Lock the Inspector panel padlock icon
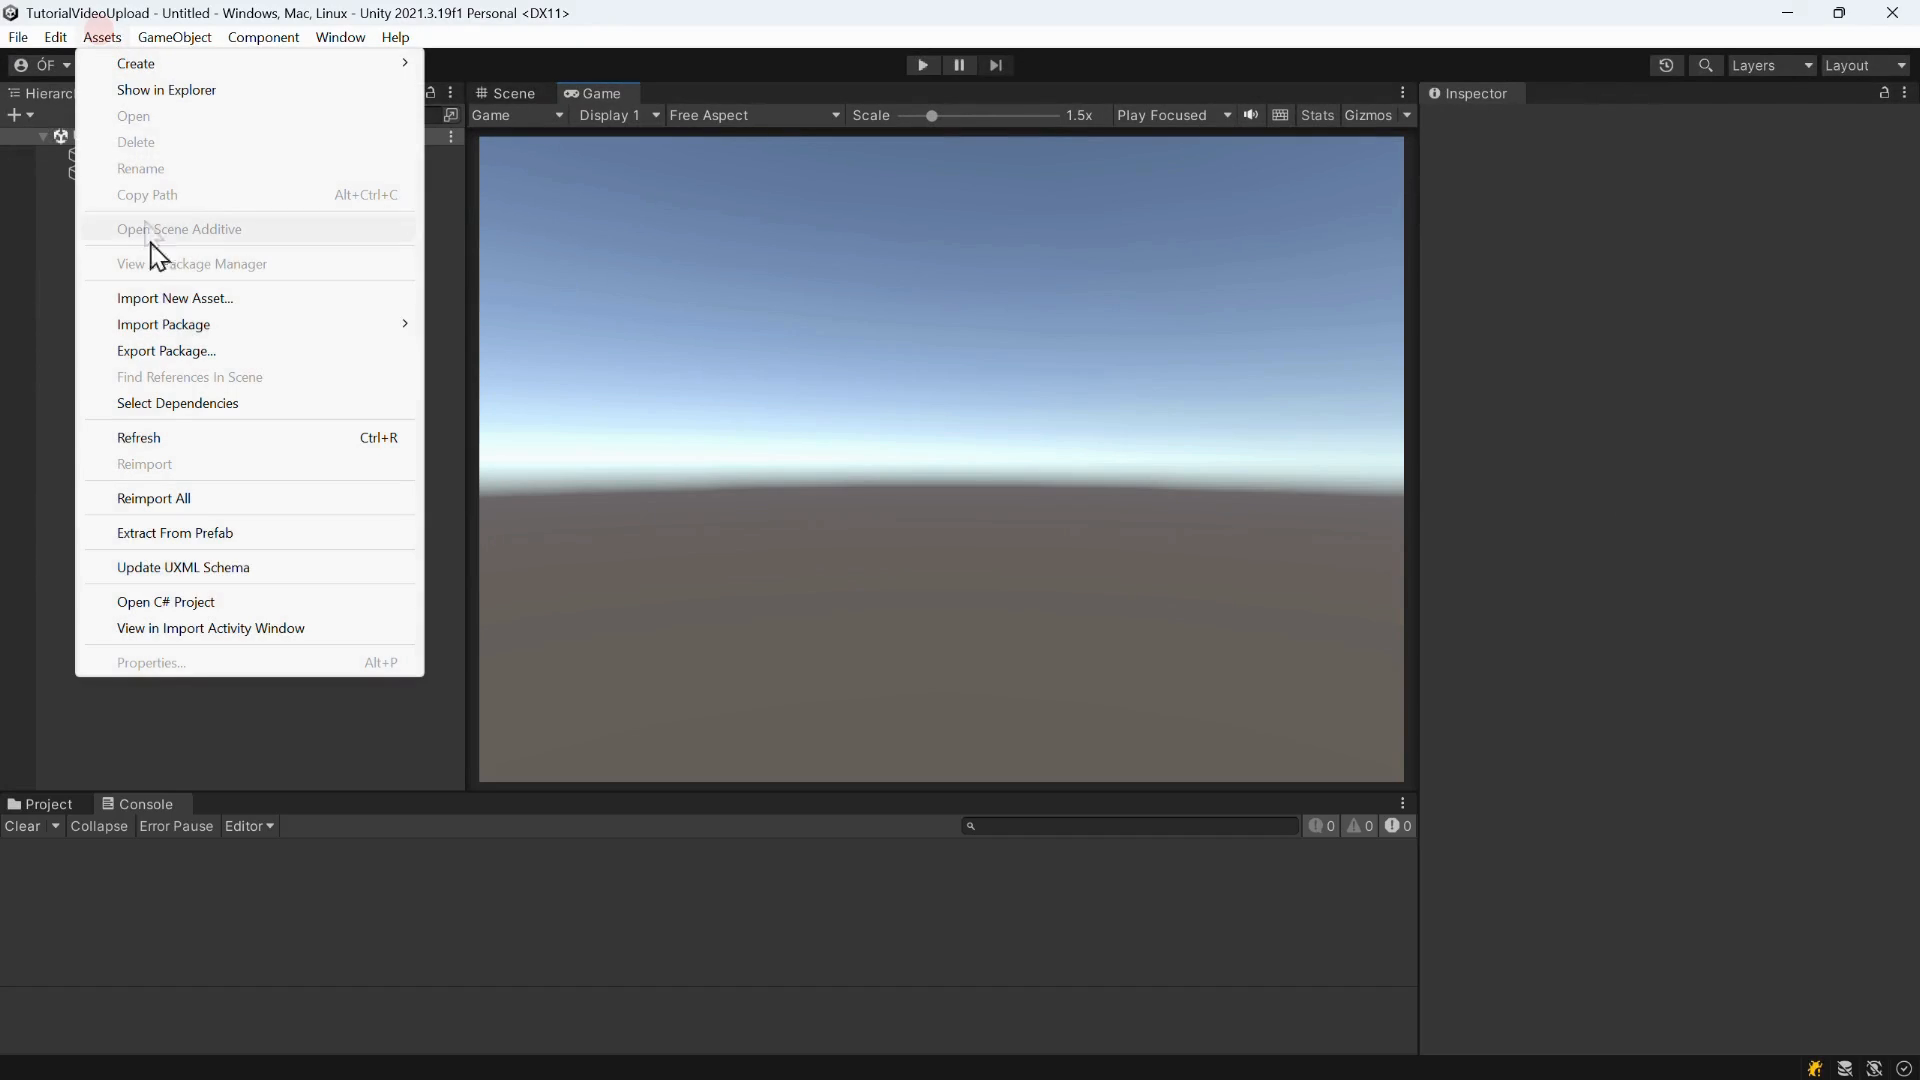The image size is (1920, 1080). tap(1884, 92)
